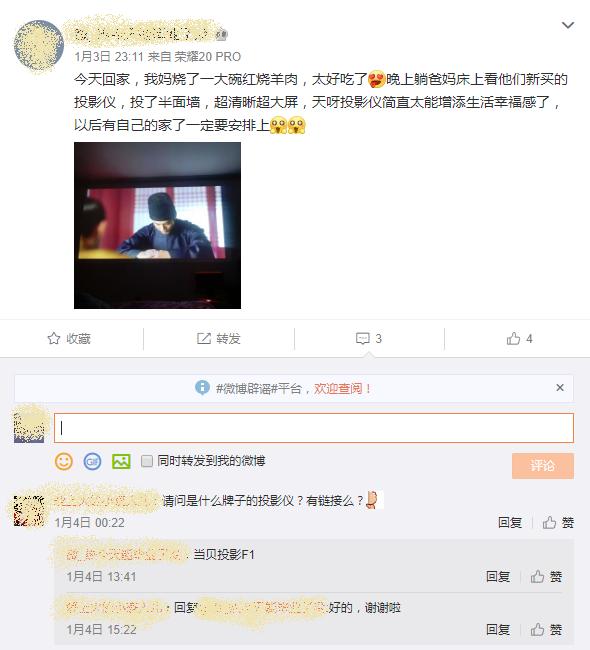Screen dimensions: 590x650
Task: Open the post options chevron menu
Action: click(x=568, y=25)
